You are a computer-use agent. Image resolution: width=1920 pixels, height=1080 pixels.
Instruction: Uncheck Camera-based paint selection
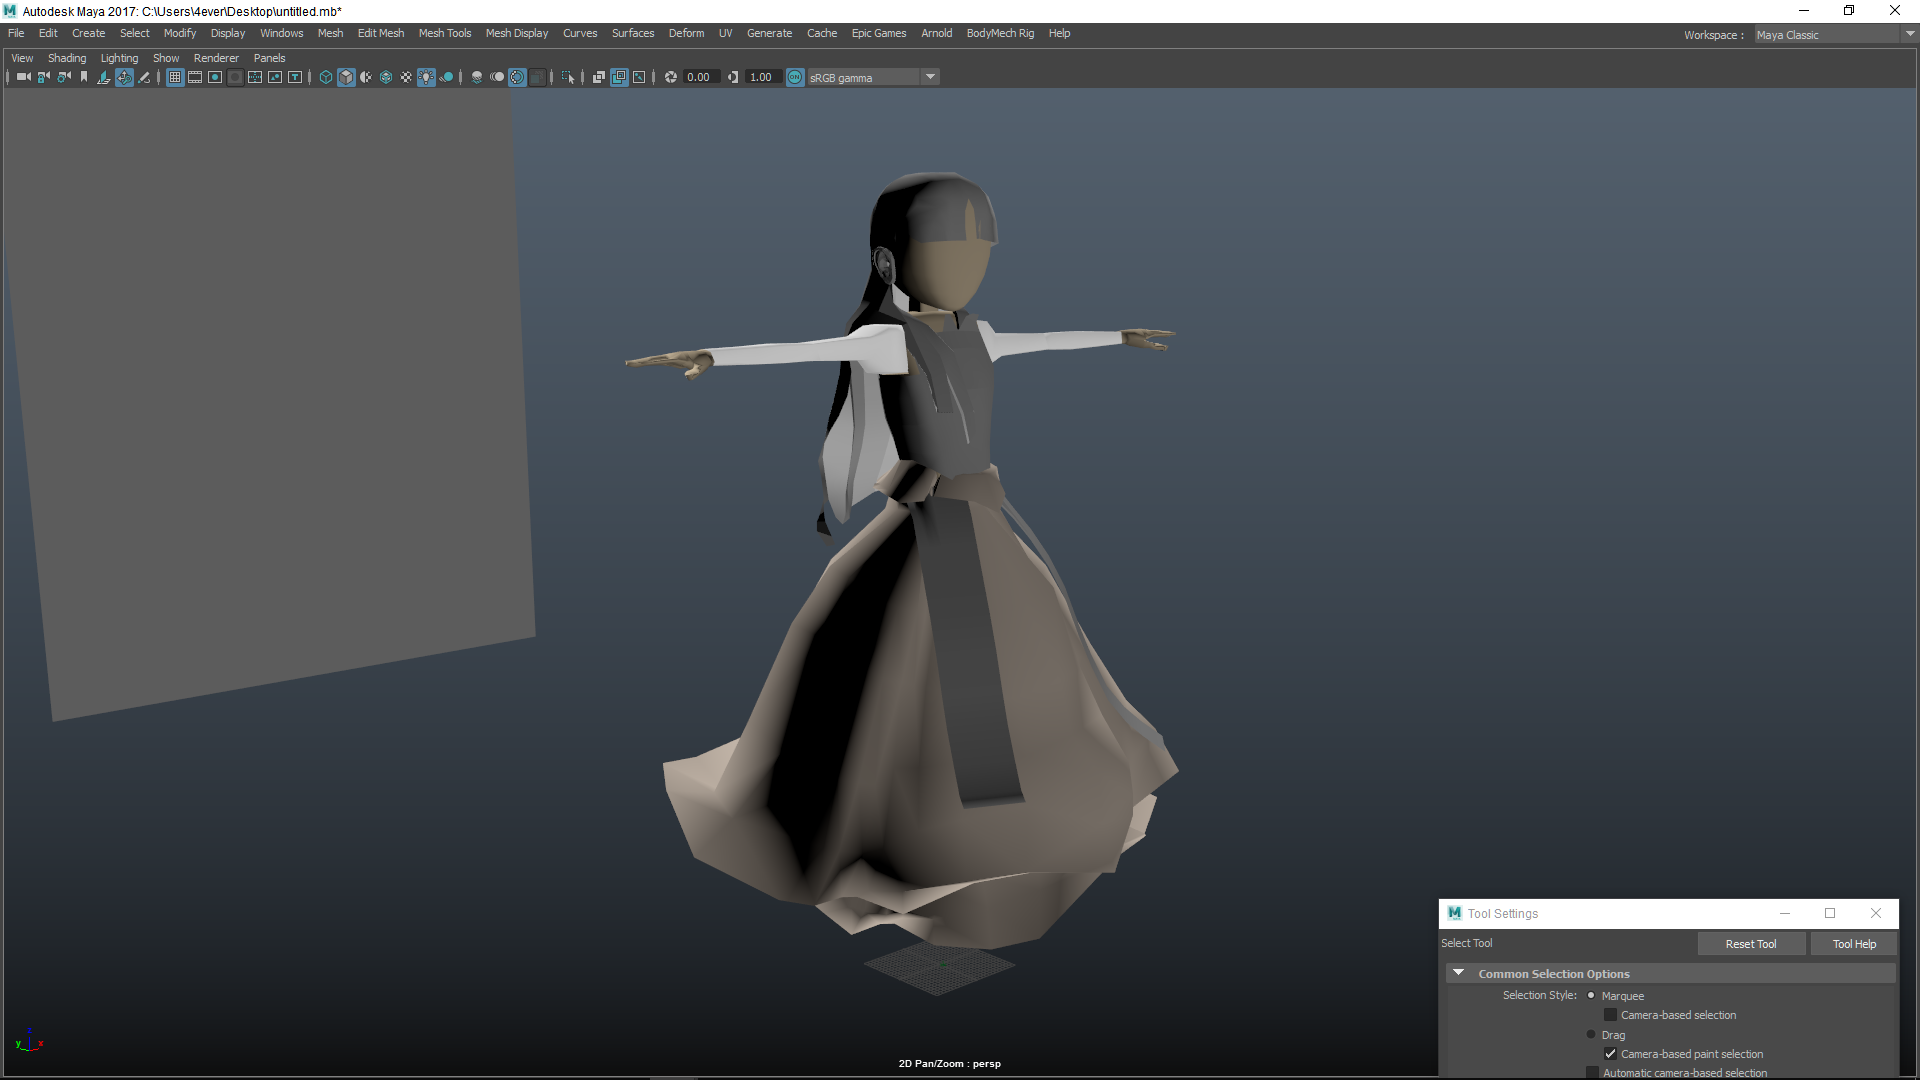coord(1610,1054)
